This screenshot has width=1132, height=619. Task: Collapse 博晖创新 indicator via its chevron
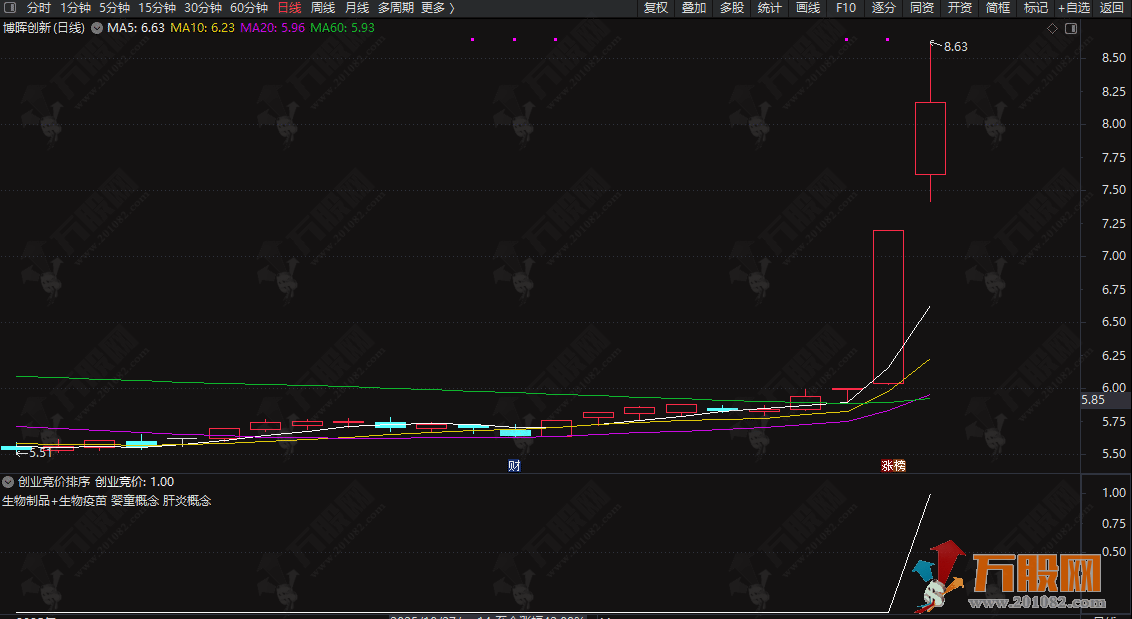point(96,28)
